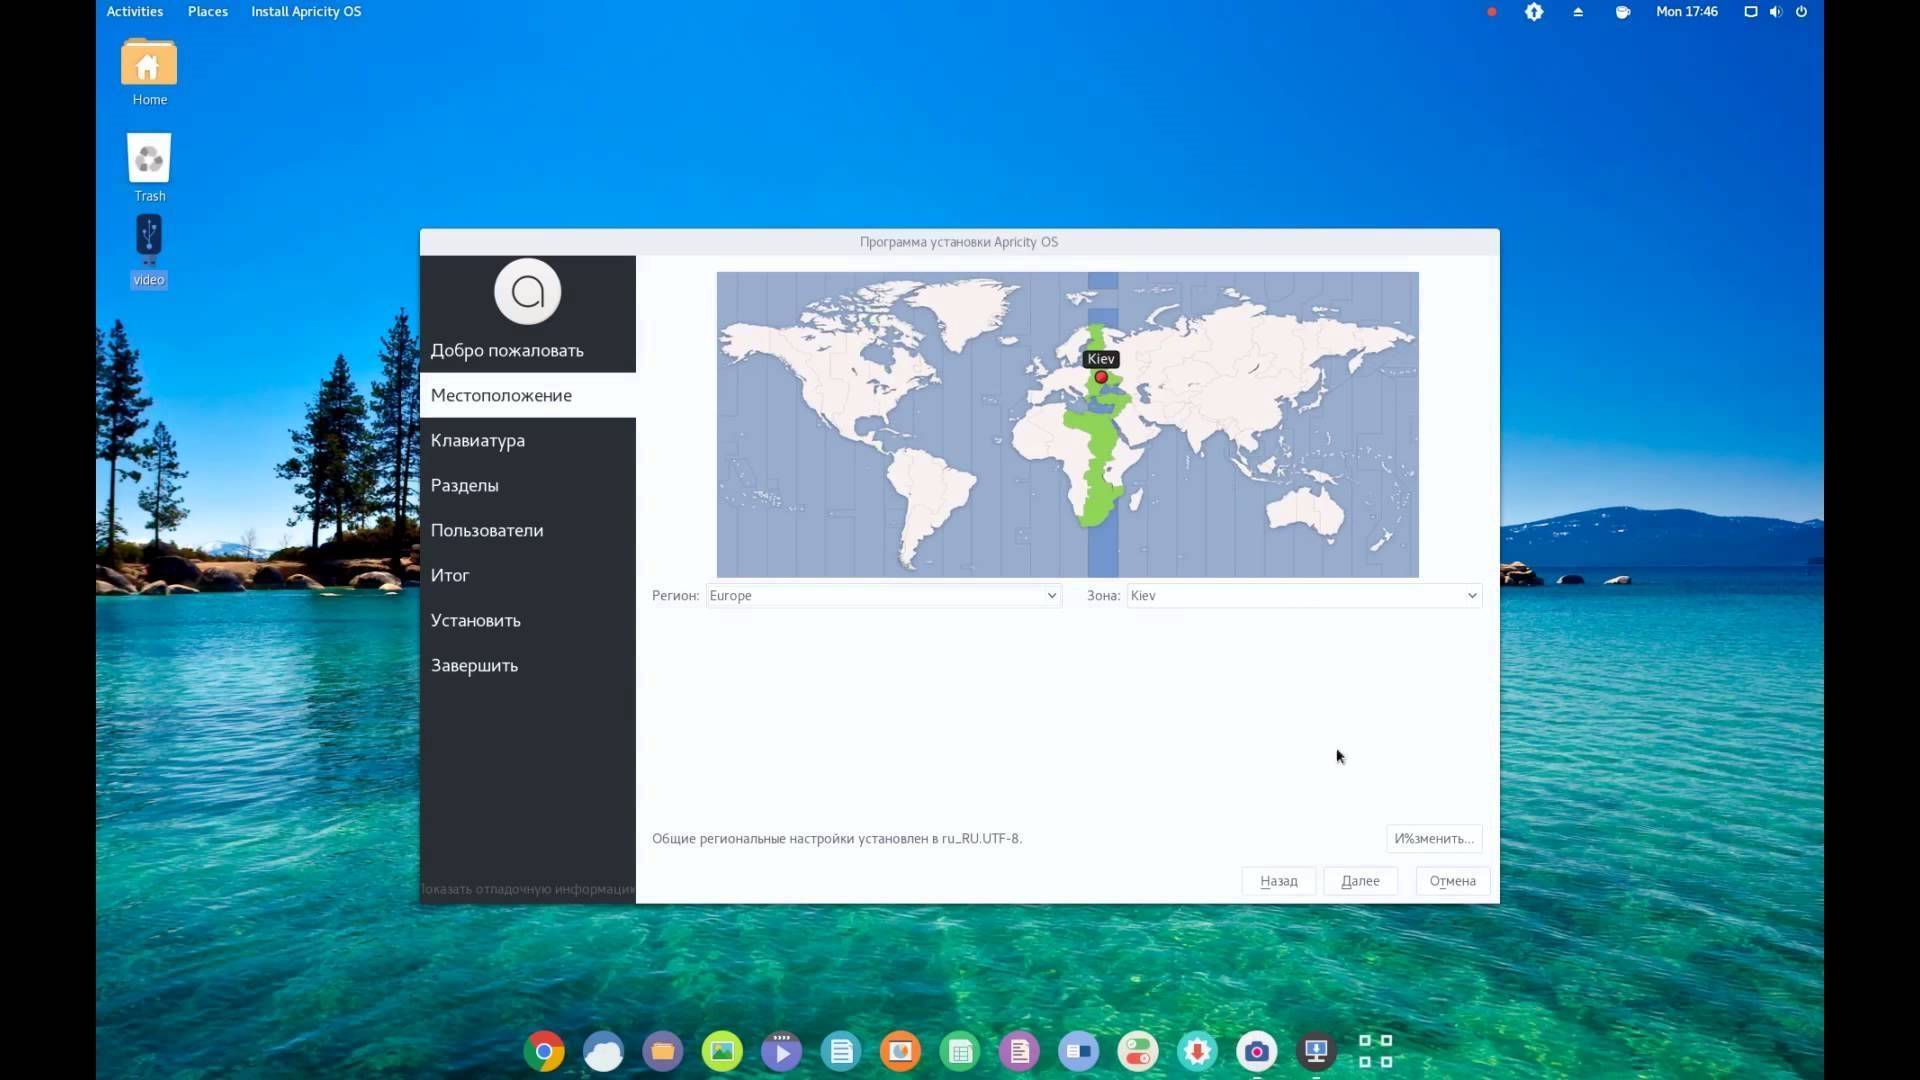1920x1080 pixels.
Task: Click the show debug information link
Action: [x=528, y=889]
